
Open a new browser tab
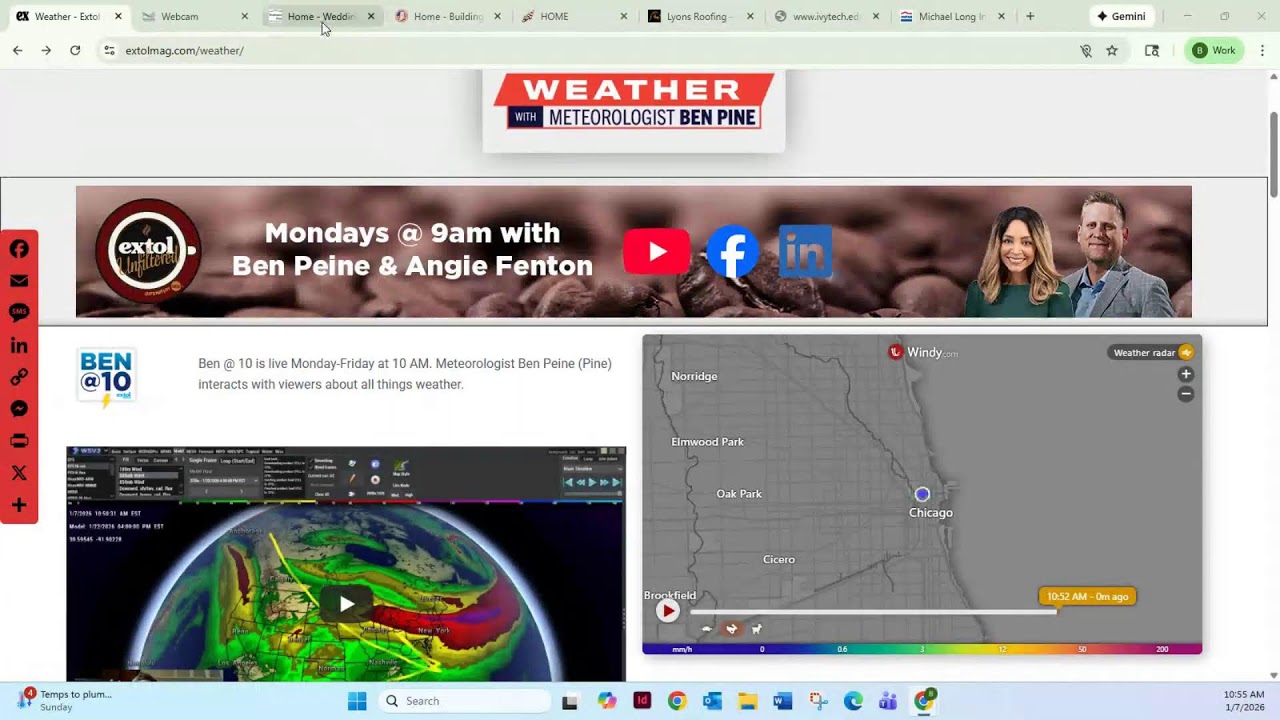pos(1030,16)
